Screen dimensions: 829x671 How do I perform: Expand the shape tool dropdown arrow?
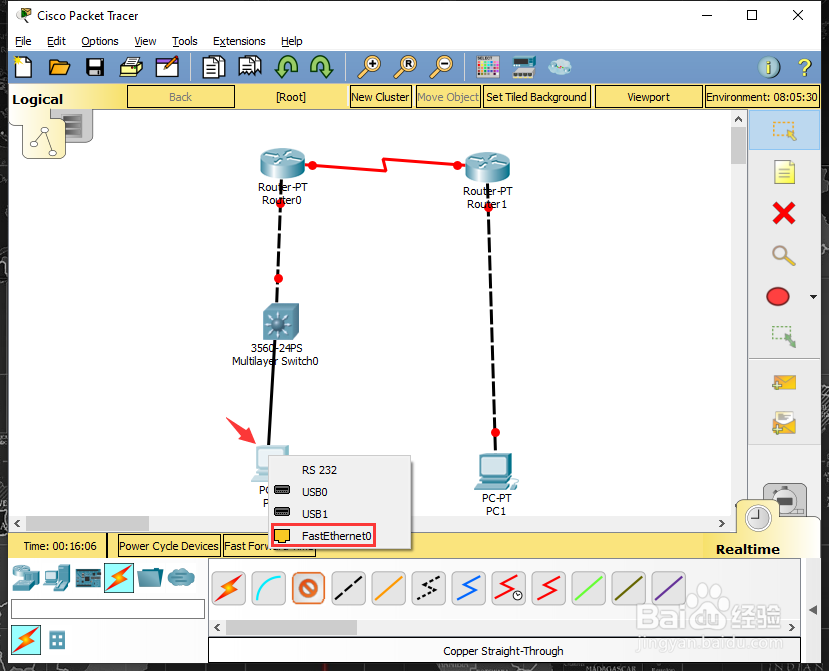click(x=813, y=297)
